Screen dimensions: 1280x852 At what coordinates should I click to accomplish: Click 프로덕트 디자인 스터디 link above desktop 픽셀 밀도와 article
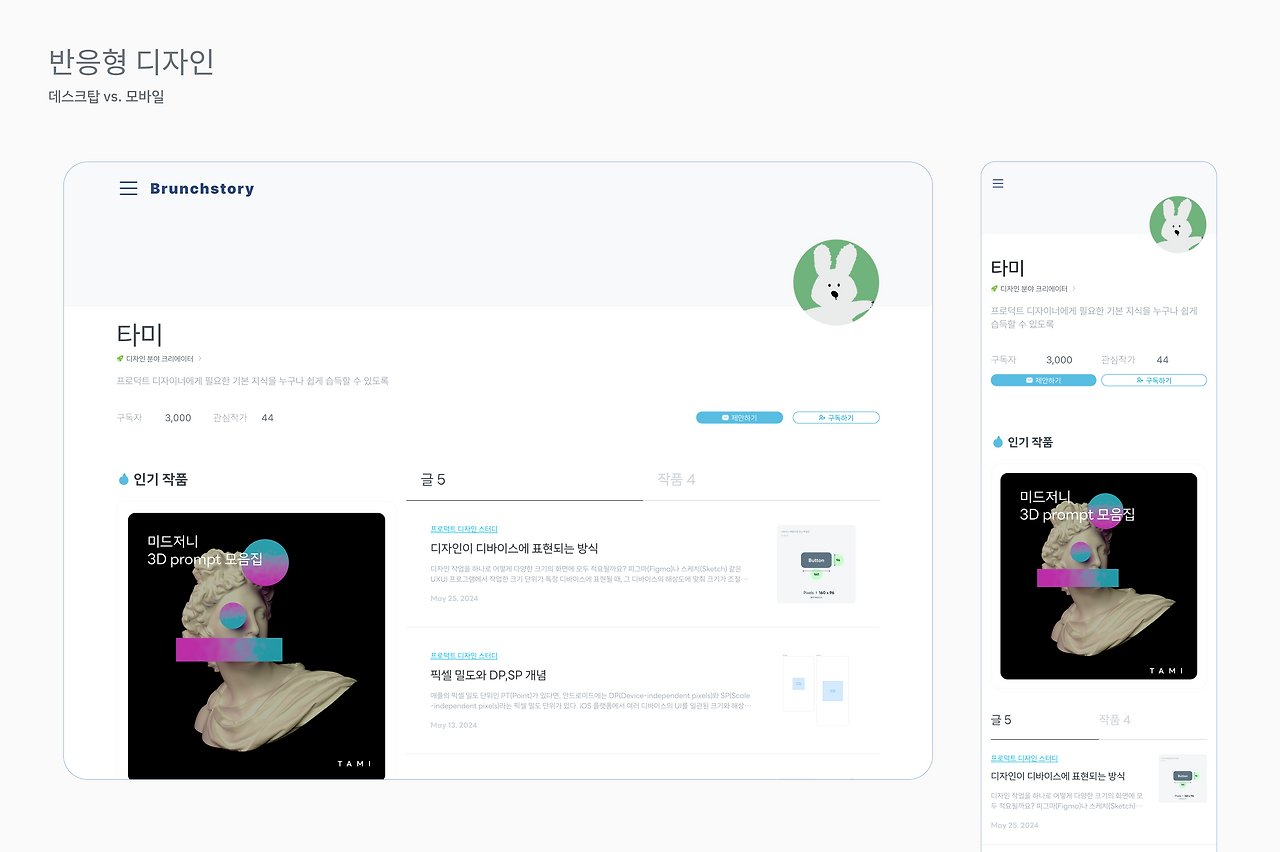click(x=463, y=656)
